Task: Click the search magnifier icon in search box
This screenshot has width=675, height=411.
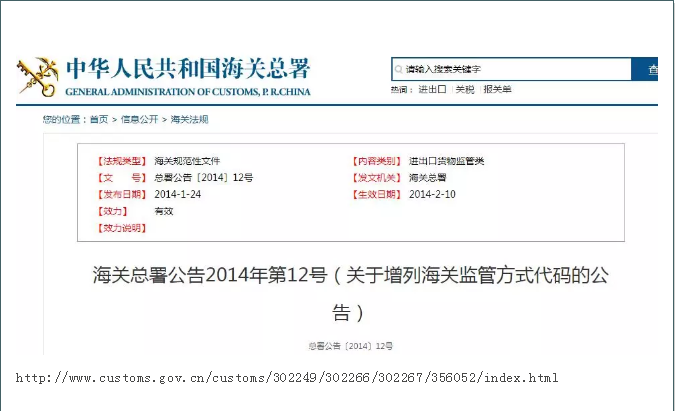Action: (x=399, y=69)
